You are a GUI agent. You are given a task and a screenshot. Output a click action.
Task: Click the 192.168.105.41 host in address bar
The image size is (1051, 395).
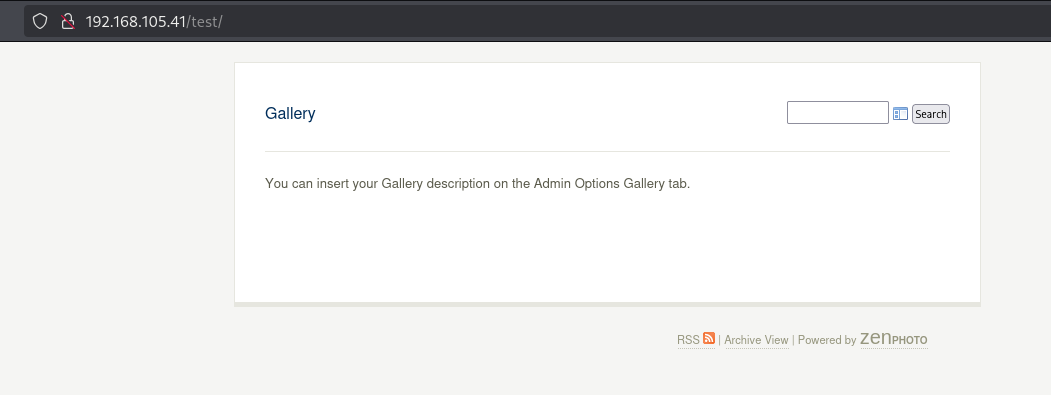135,21
